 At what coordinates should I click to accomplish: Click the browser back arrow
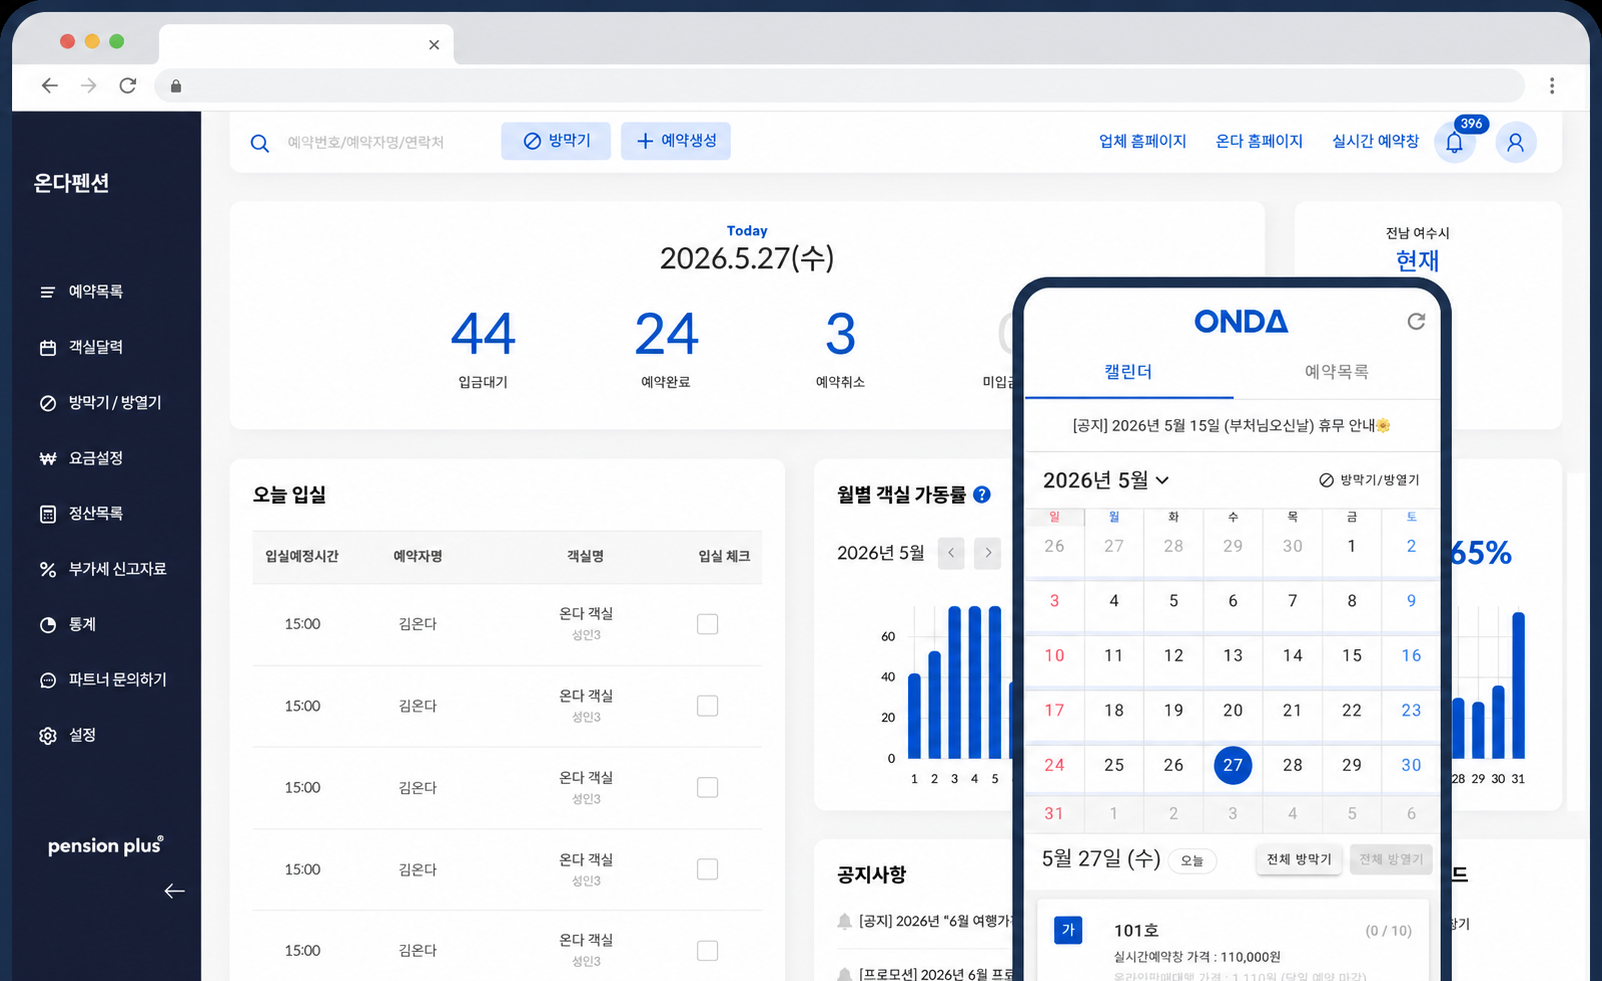pyautogui.click(x=50, y=86)
